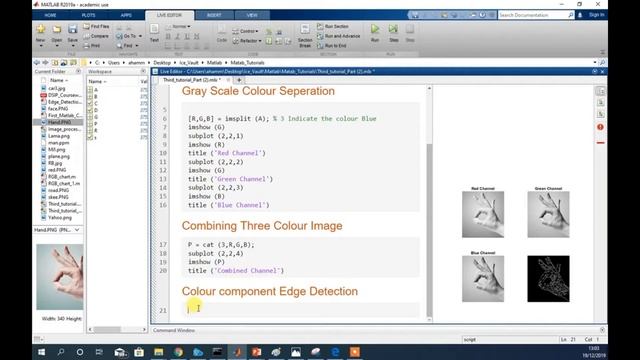Open the Find dropdown

pyautogui.click(x=128, y=46)
